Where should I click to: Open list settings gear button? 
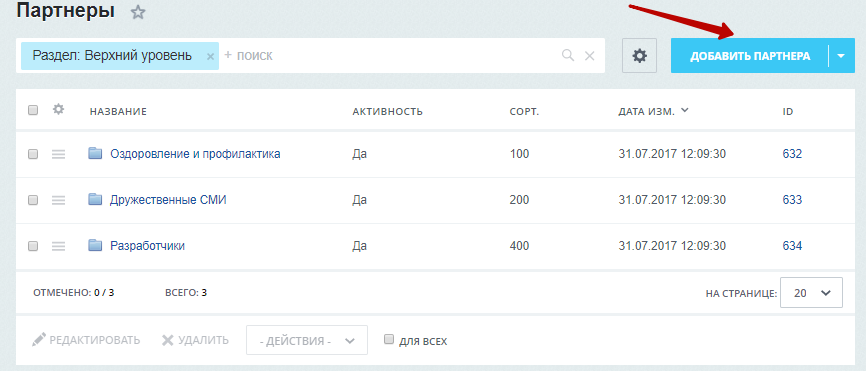(640, 56)
